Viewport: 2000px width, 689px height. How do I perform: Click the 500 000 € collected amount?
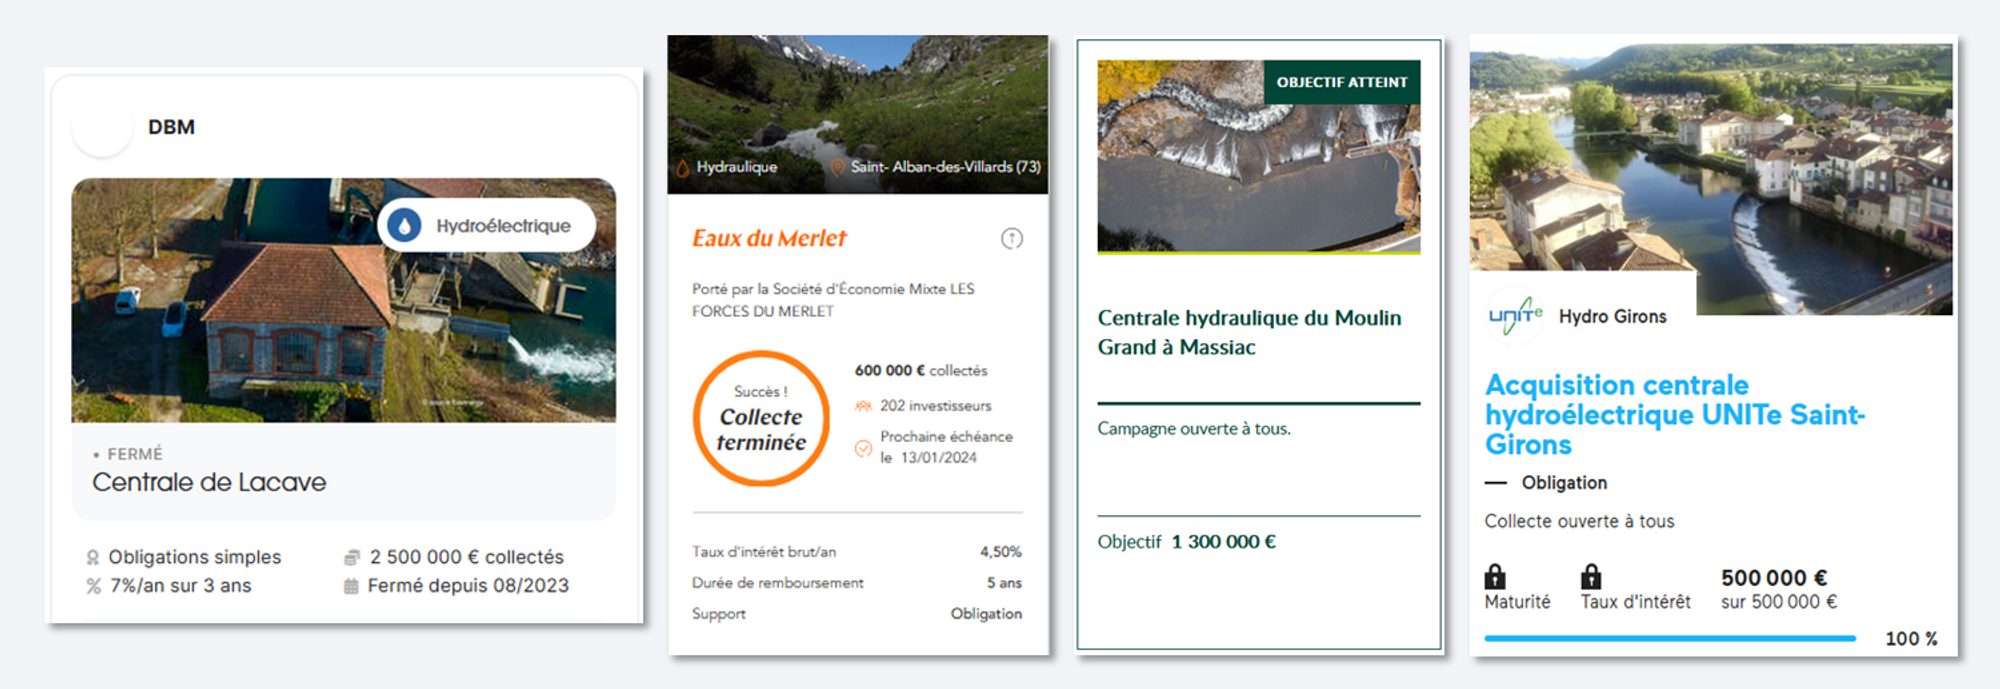(1774, 578)
